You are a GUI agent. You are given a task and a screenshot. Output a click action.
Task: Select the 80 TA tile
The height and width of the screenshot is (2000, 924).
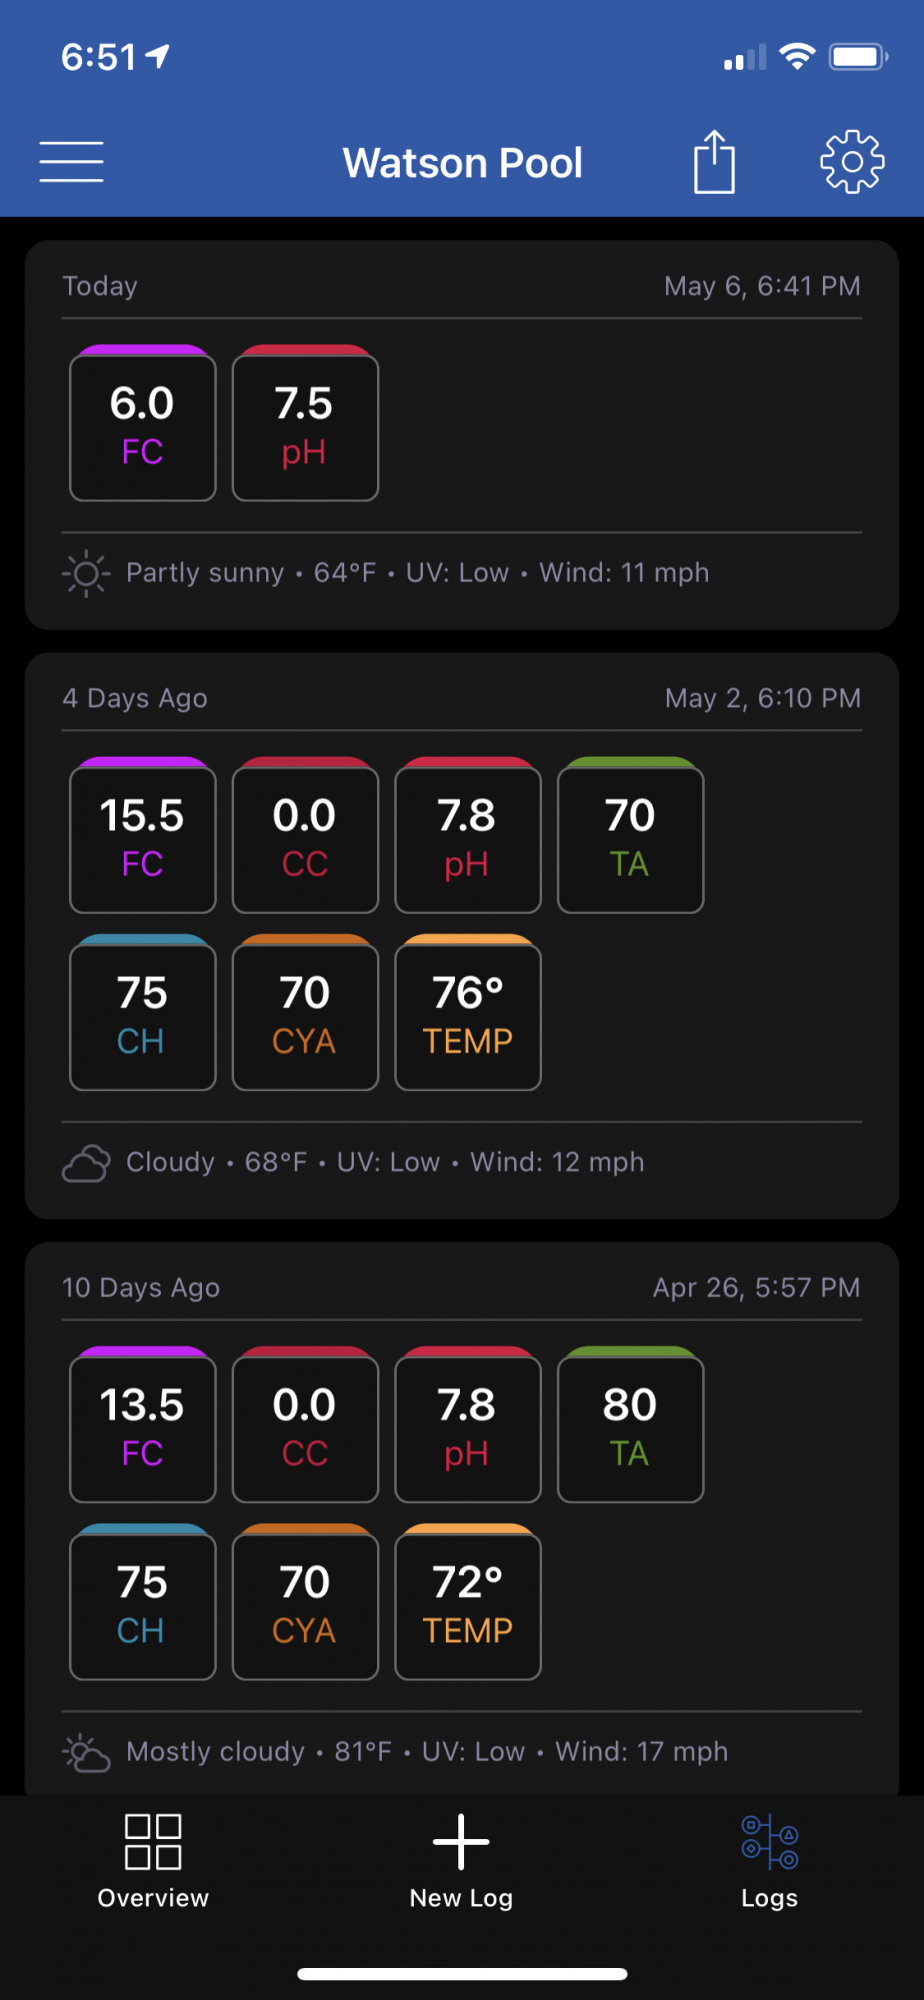point(631,1425)
